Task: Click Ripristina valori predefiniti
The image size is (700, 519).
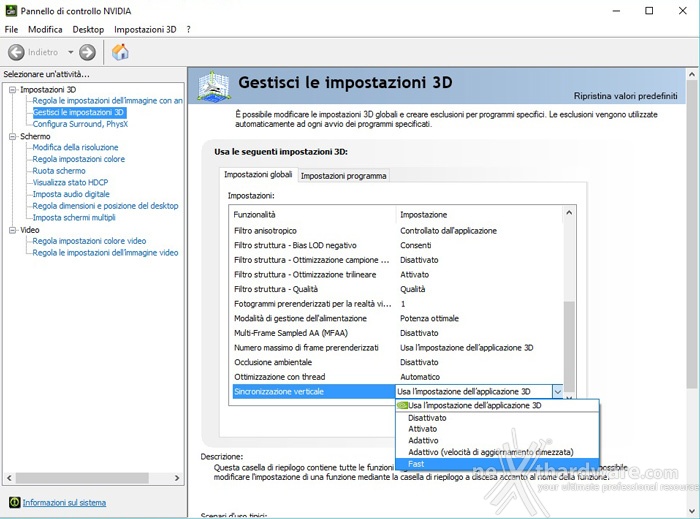Action: click(x=625, y=96)
